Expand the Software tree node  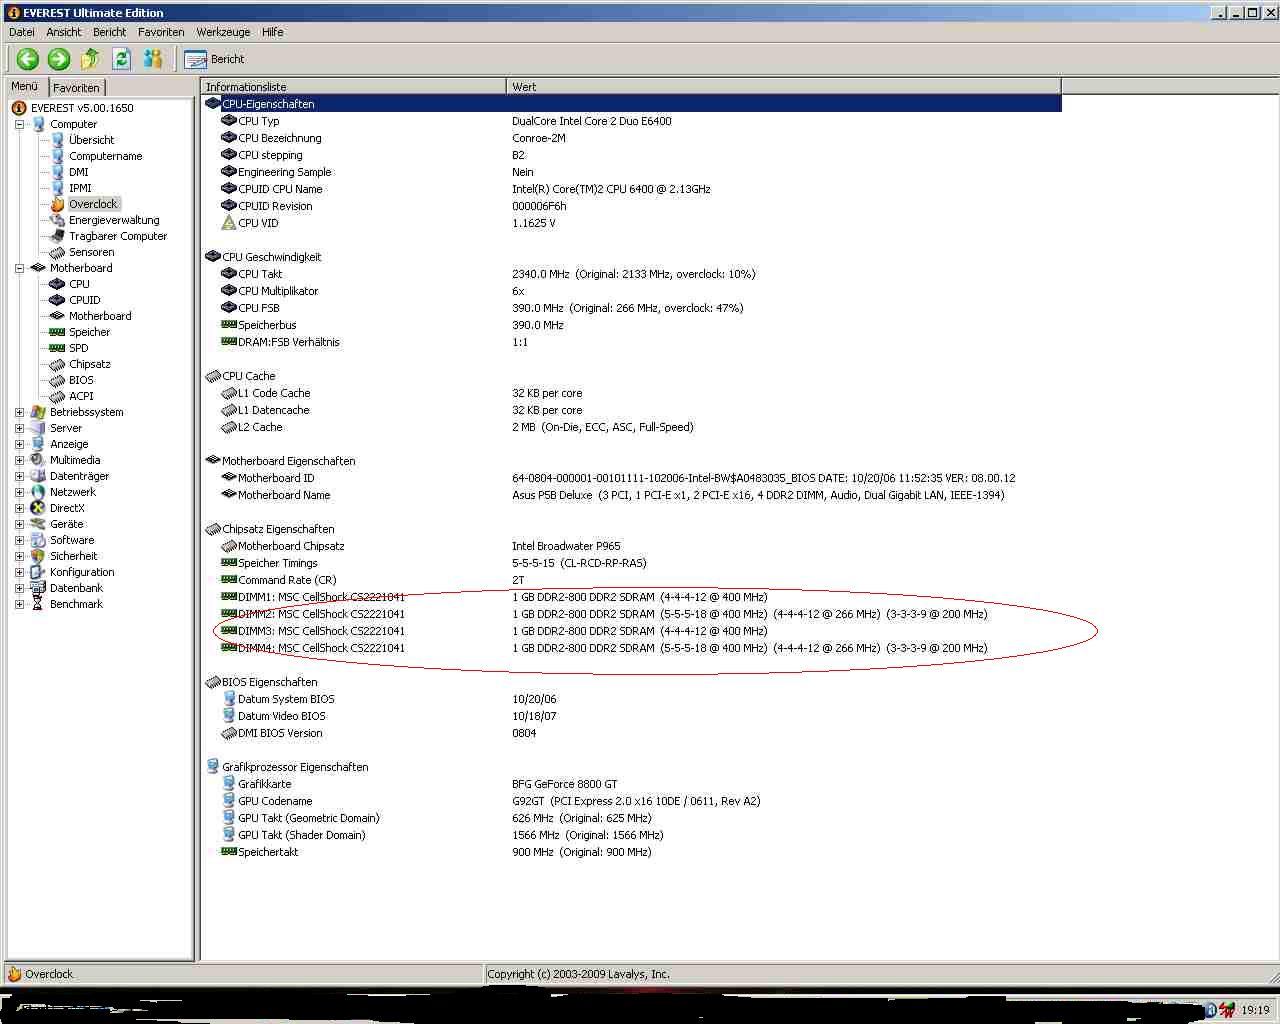click(x=19, y=540)
